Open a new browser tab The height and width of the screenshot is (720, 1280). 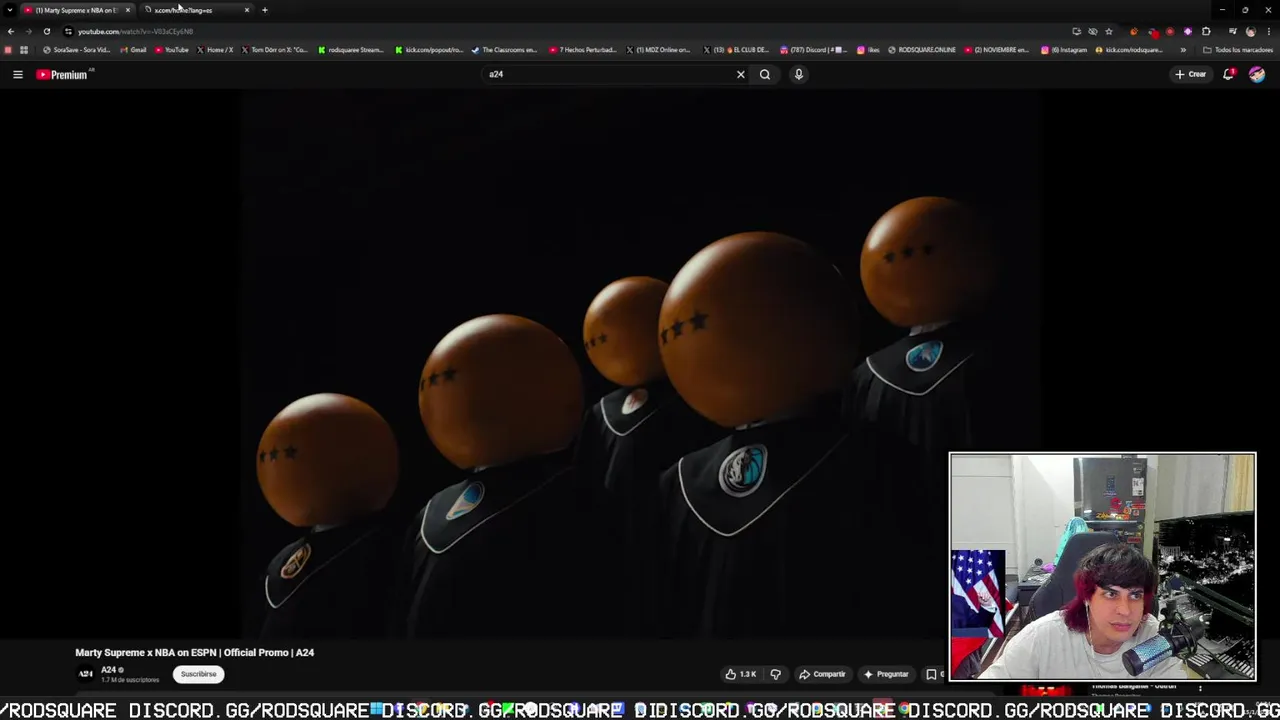[265, 10]
